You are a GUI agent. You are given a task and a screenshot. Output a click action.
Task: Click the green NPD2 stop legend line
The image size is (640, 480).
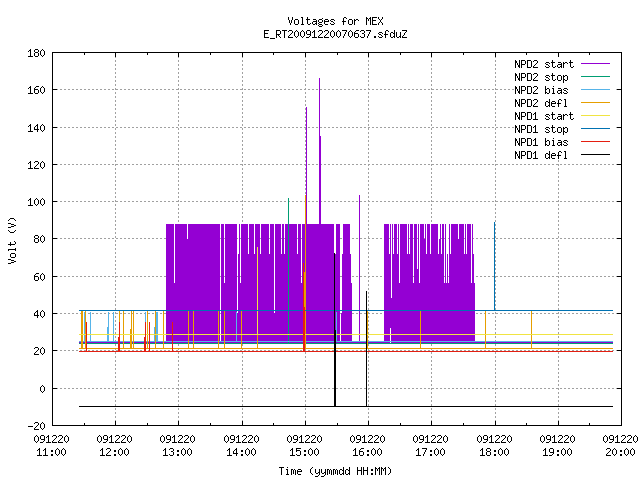(596, 76)
